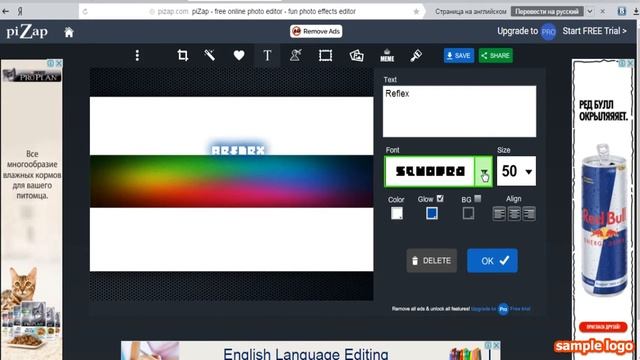The image size is (640, 360).
Task: Open the heart stickers tool
Action: pos(239,56)
